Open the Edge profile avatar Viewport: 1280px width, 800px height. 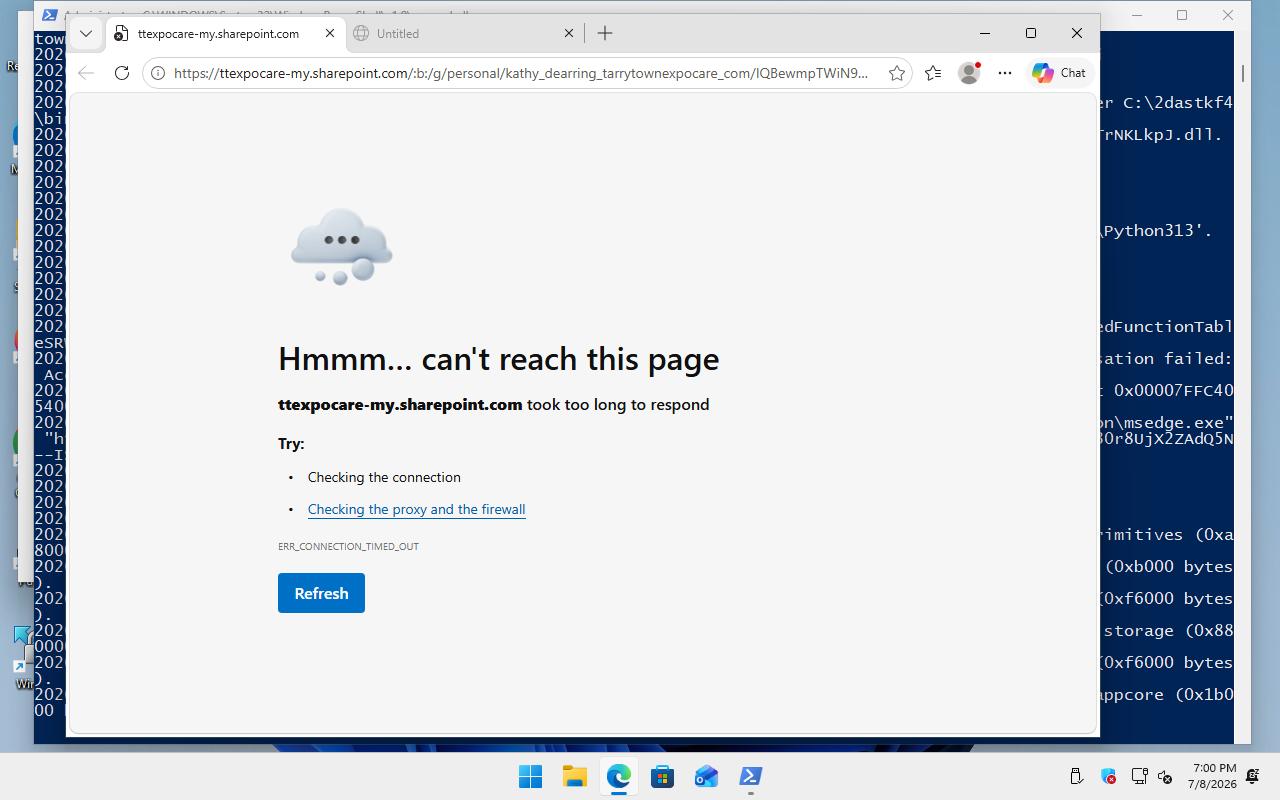(x=969, y=73)
